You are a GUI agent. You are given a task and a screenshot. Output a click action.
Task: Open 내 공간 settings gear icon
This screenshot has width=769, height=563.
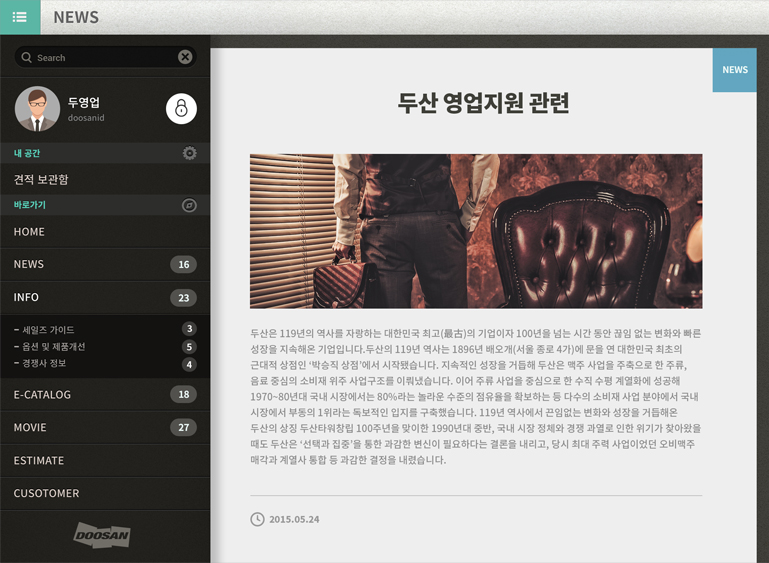(190, 153)
